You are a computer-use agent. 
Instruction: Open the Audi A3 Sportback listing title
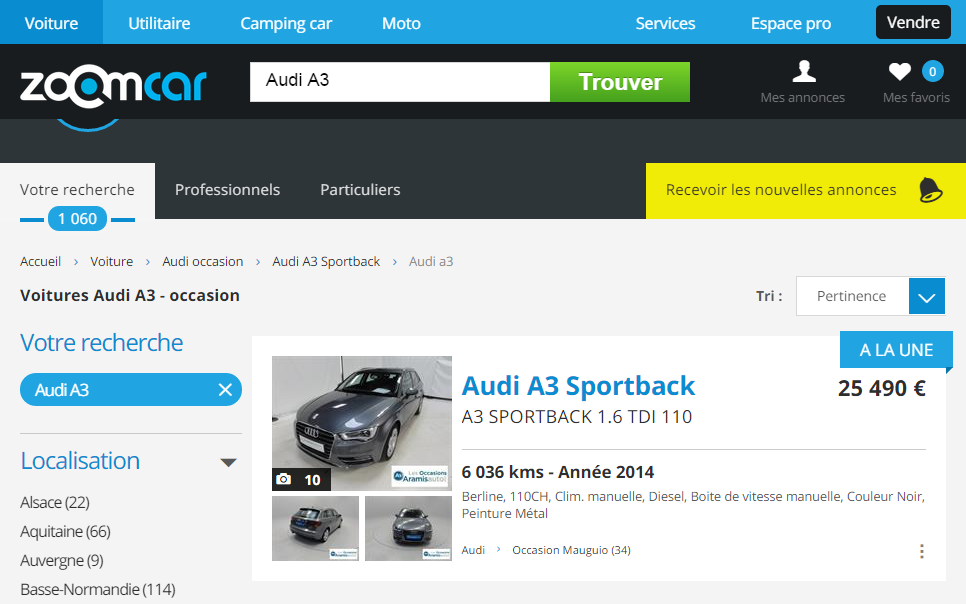tap(578, 386)
